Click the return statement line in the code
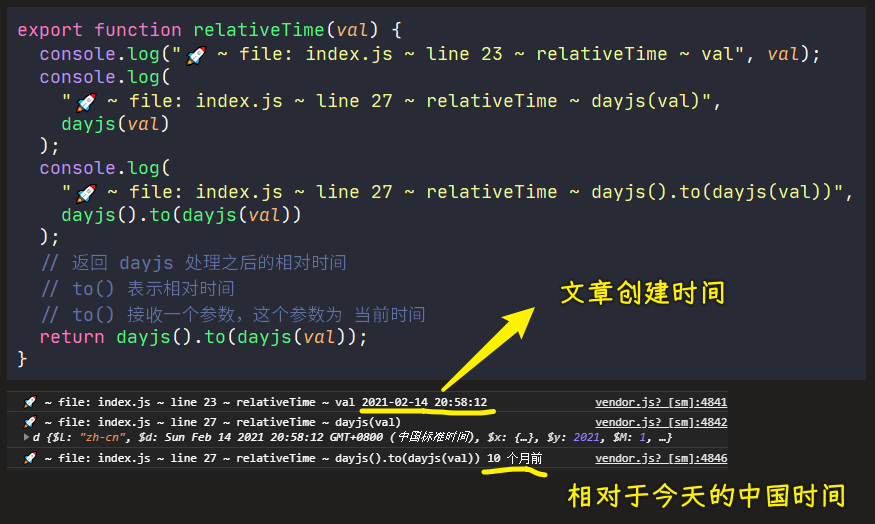Viewport: 875px width, 524px height. pyautogui.click(x=203, y=337)
